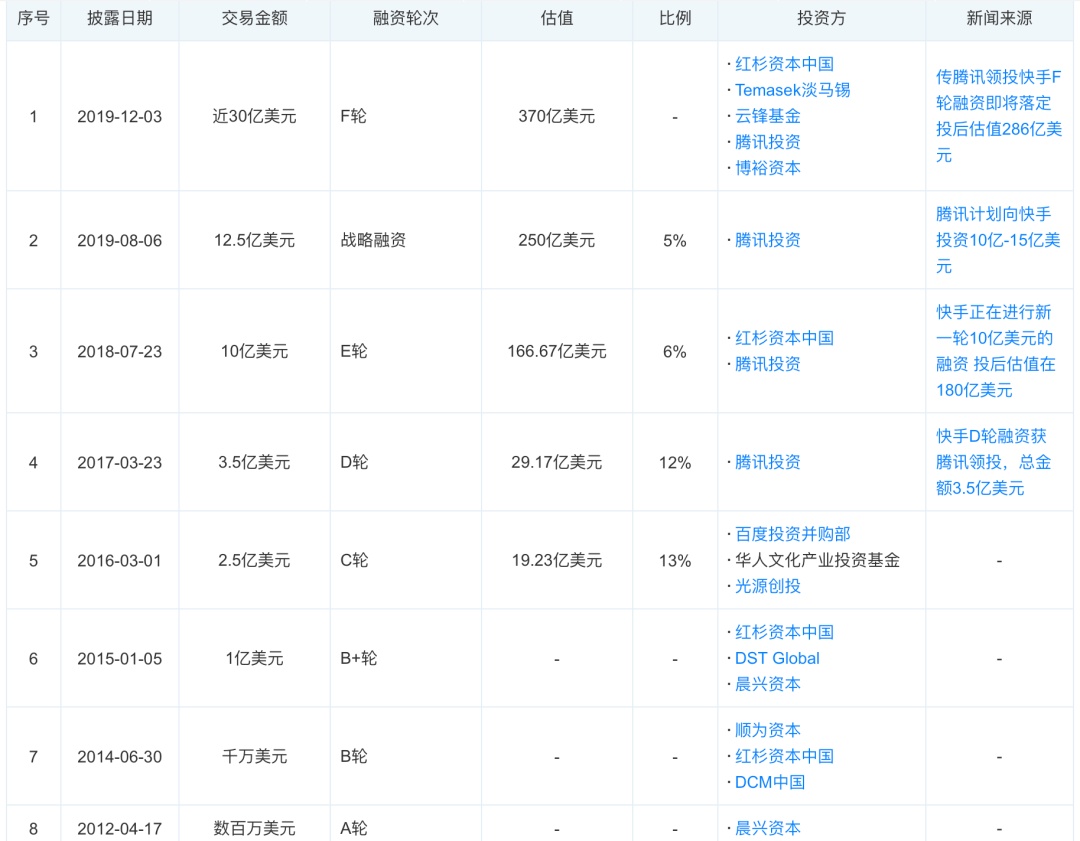
Task: Select the 博裕资本 investor link
Action: [767, 168]
